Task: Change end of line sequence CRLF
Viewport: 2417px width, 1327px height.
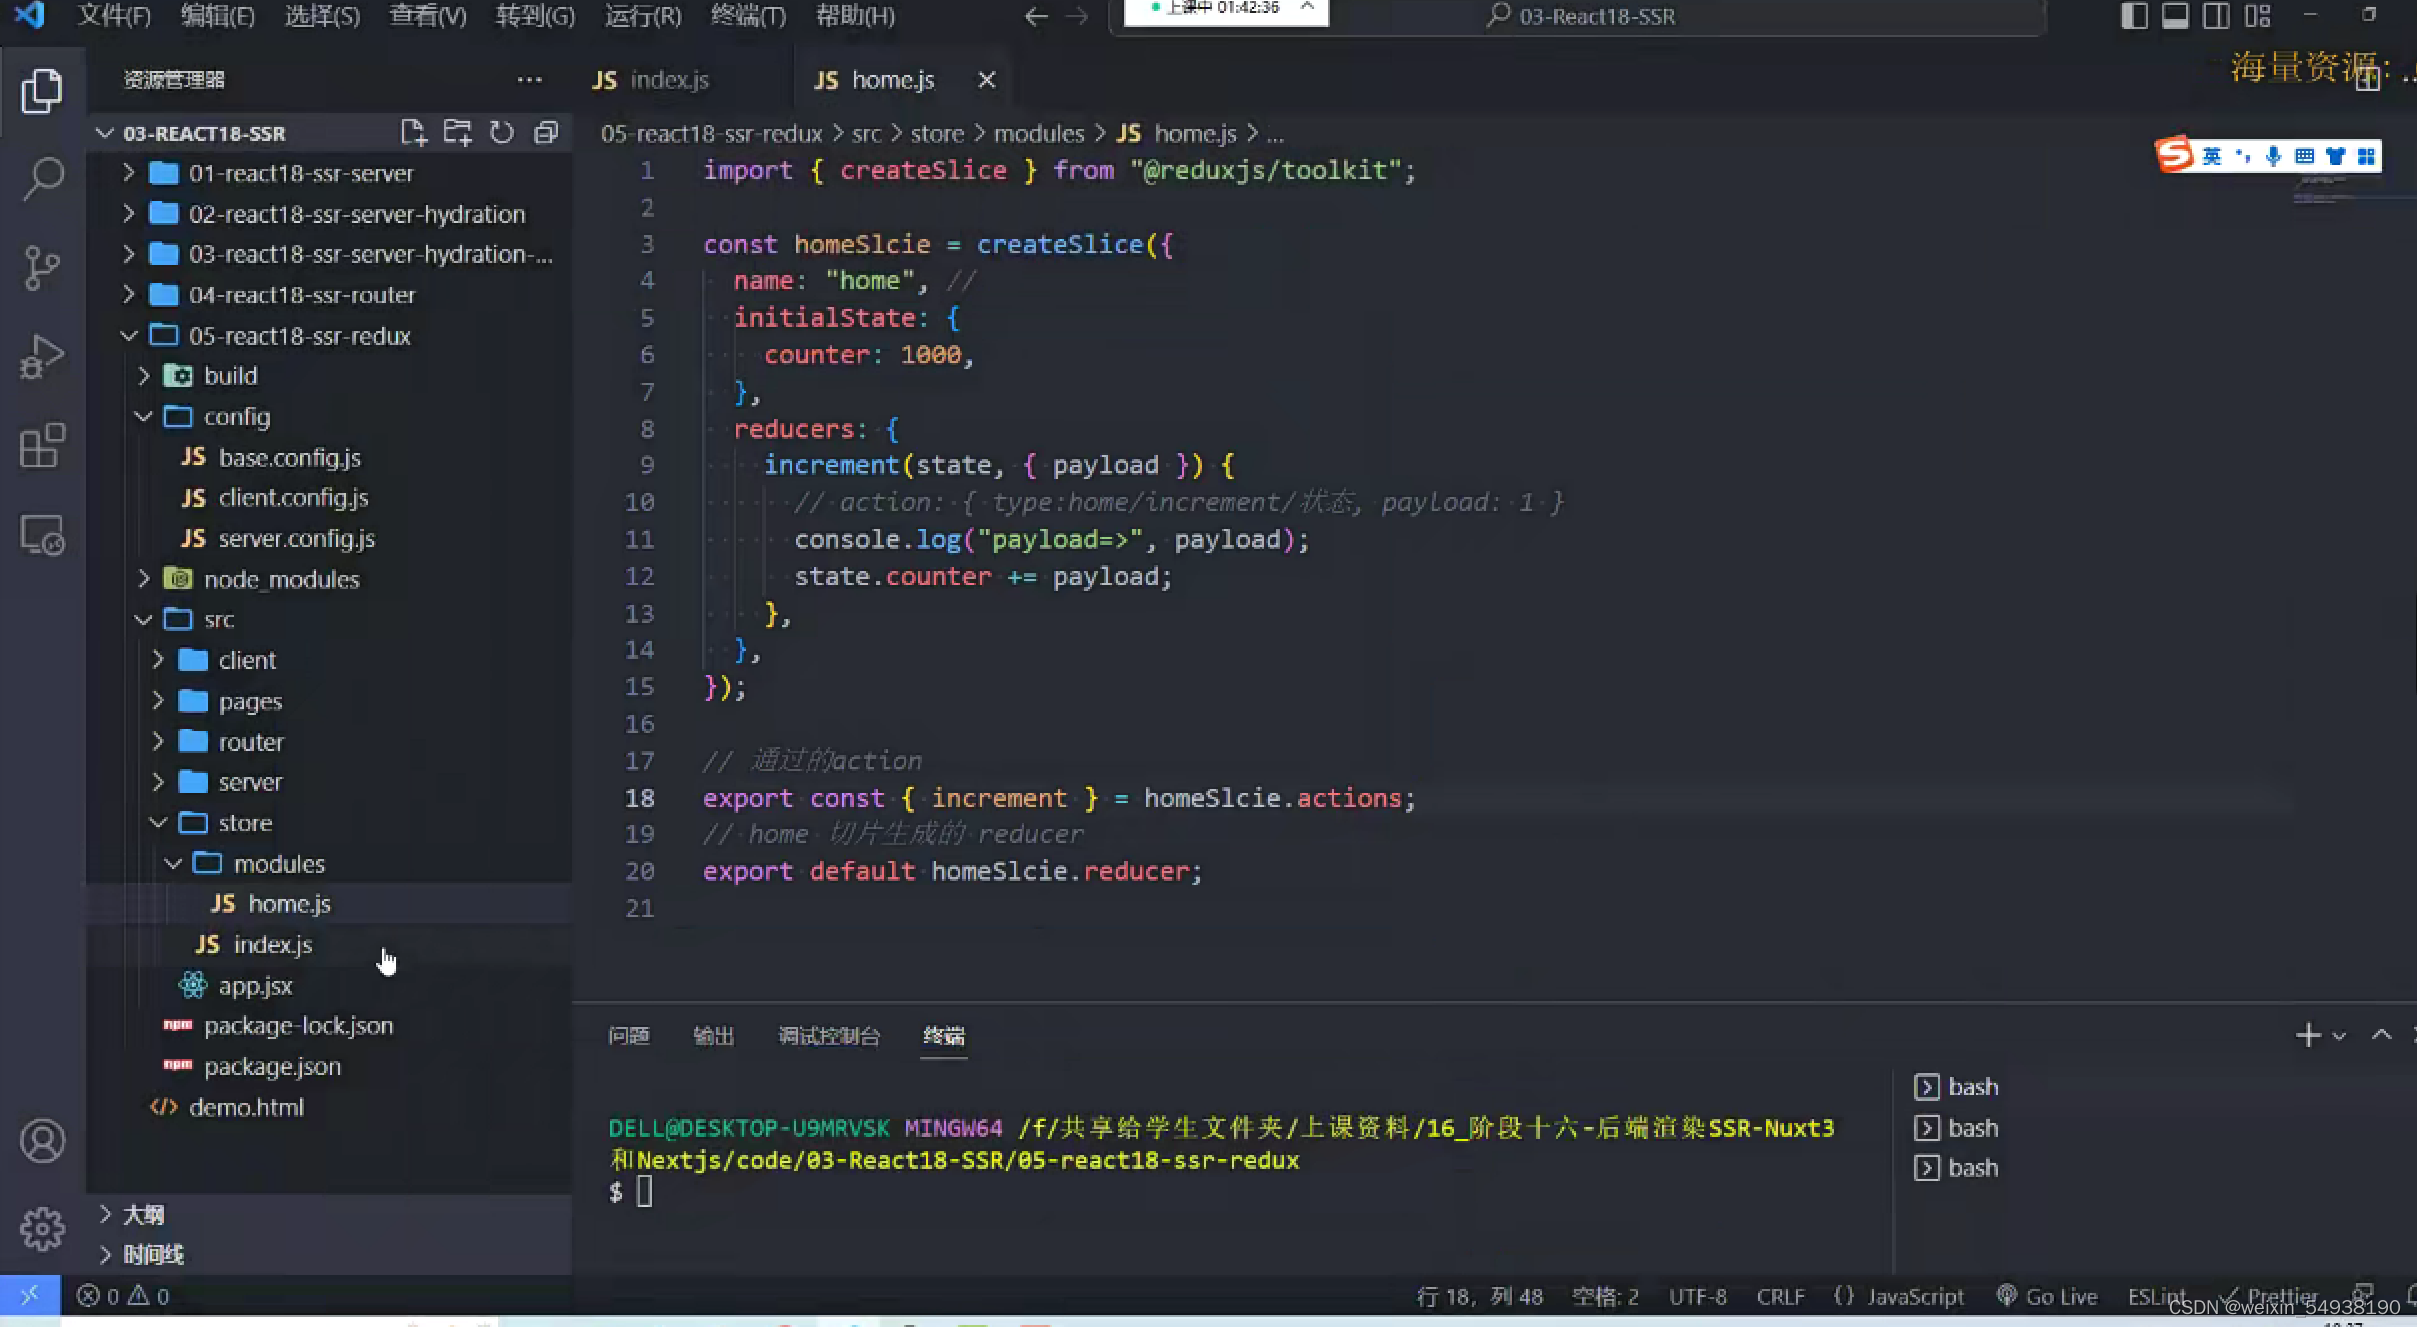Action: coord(1780,1296)
